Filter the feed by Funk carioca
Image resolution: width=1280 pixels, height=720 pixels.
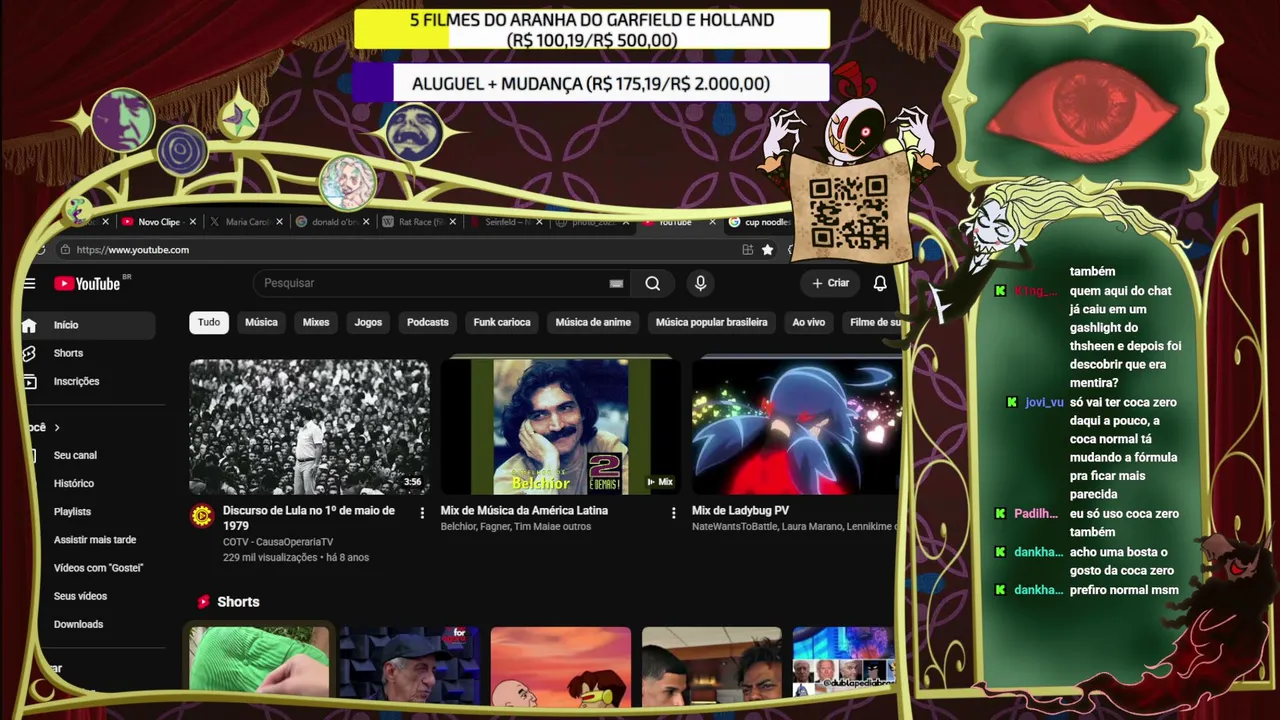pyautogui.click(x=502, y=322)
